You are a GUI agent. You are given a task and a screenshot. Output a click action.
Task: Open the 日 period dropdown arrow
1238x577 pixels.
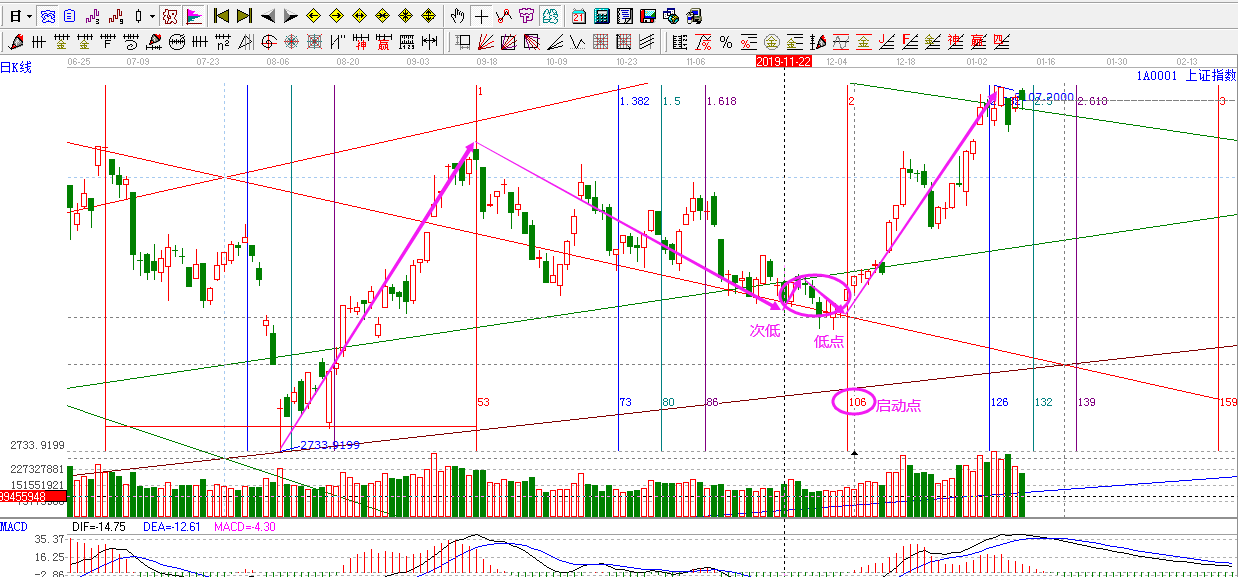pyautogui.click(x=30, y=16)
